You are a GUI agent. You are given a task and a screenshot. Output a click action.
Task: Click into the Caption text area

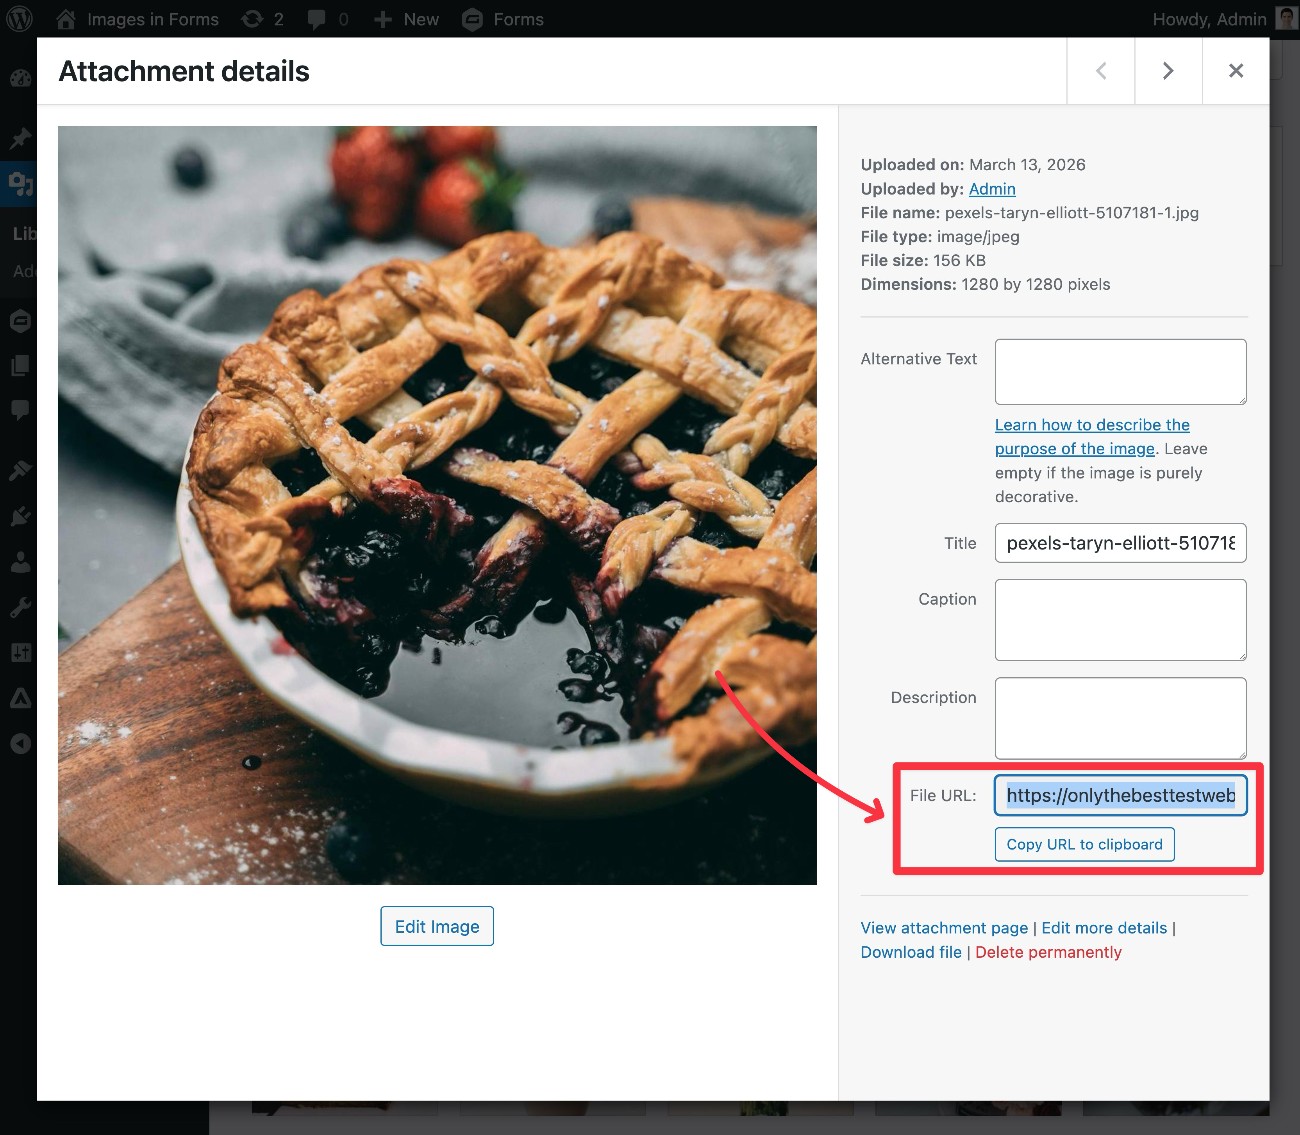tap(1120, 620)
